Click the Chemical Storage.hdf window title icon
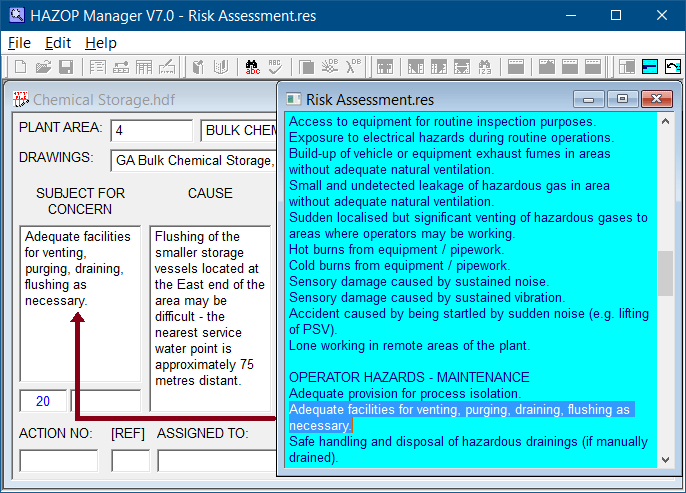 point(21,99)
